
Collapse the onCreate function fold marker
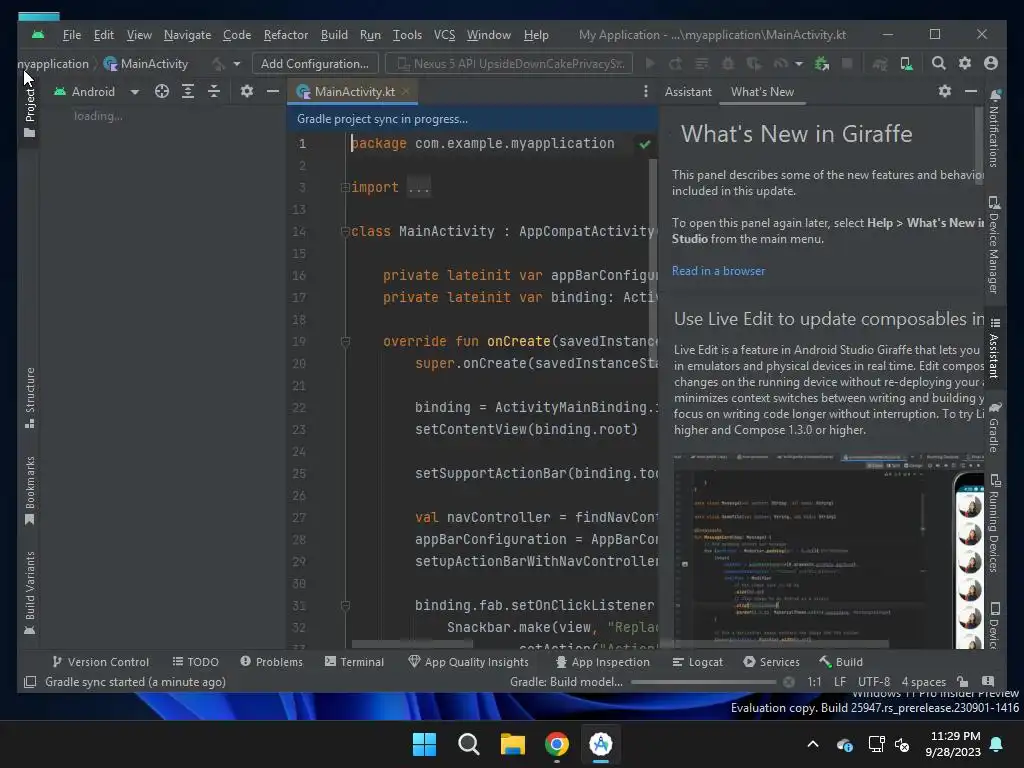(x=345, y=342)
